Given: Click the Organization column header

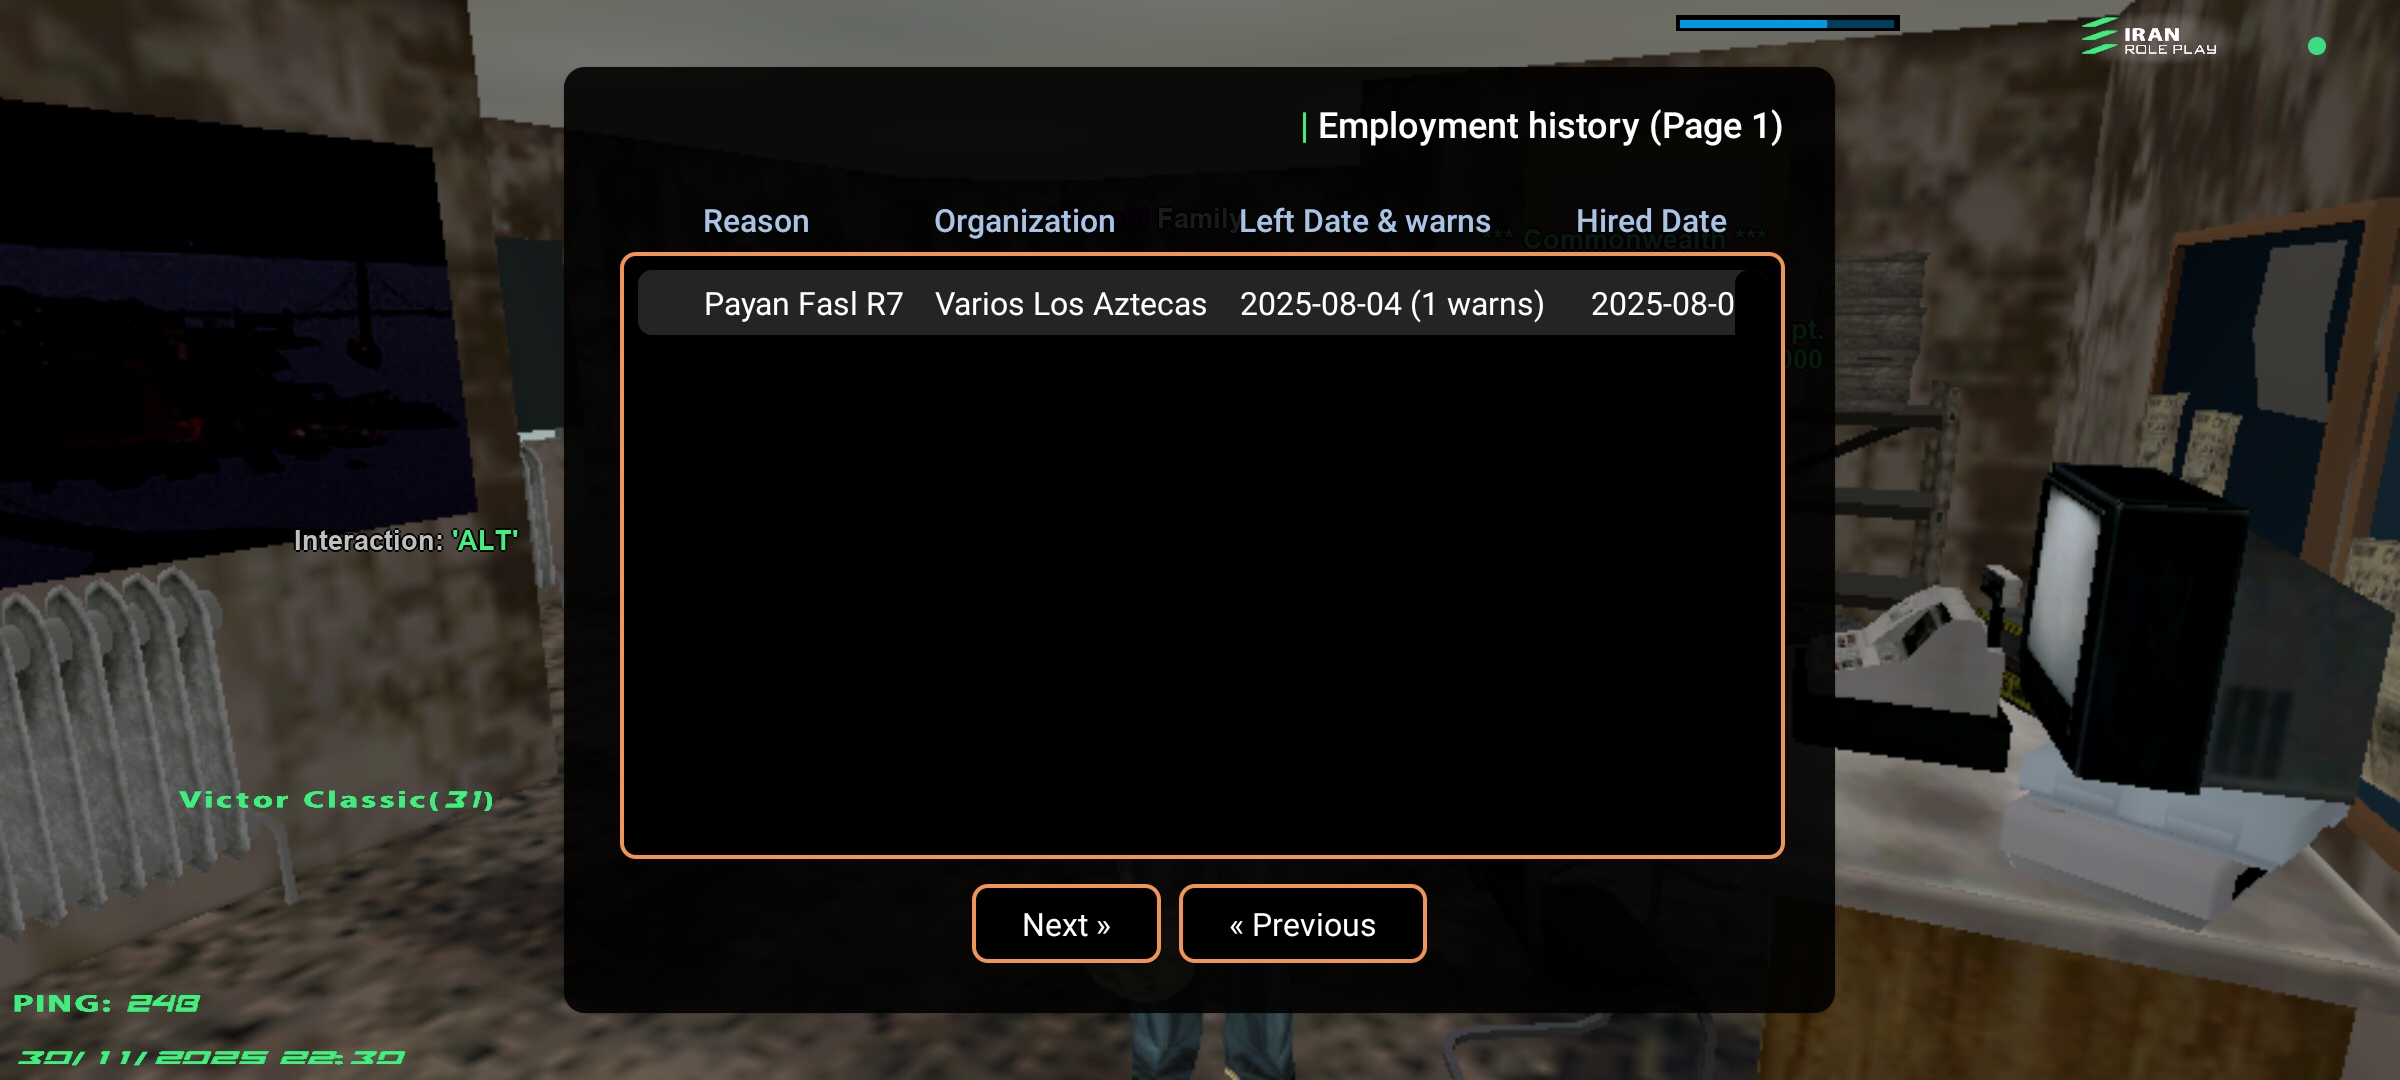Looking at the screenshot, I should [x=1024, y=221].
